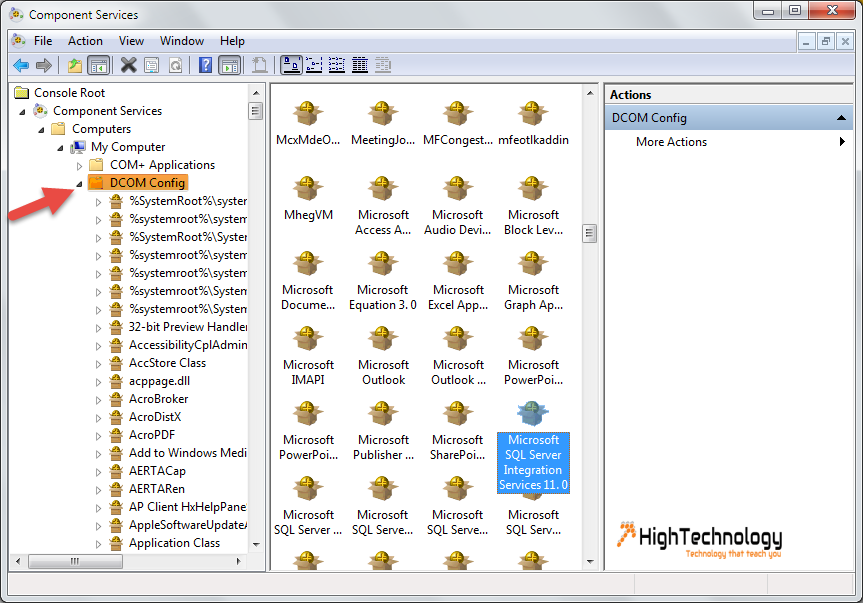The width and height of the screenshot is (863, 603).
Task: Collapse the My Computer tree node
Action: pos(60,149)
